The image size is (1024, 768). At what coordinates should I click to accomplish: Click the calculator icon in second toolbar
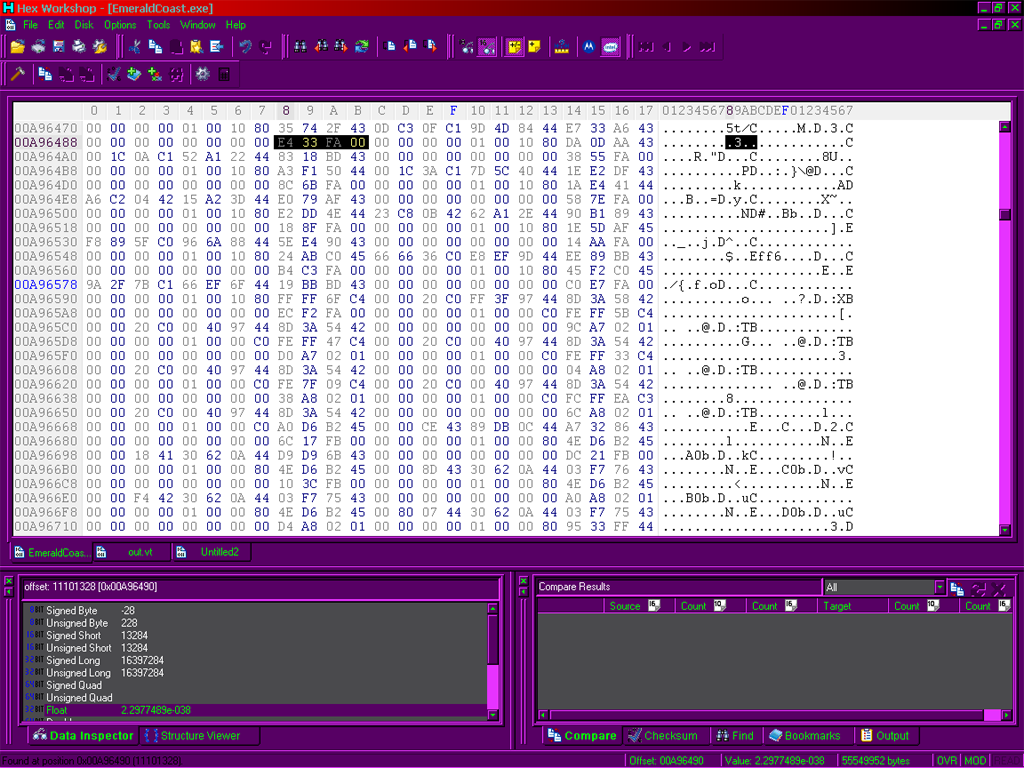224,74
